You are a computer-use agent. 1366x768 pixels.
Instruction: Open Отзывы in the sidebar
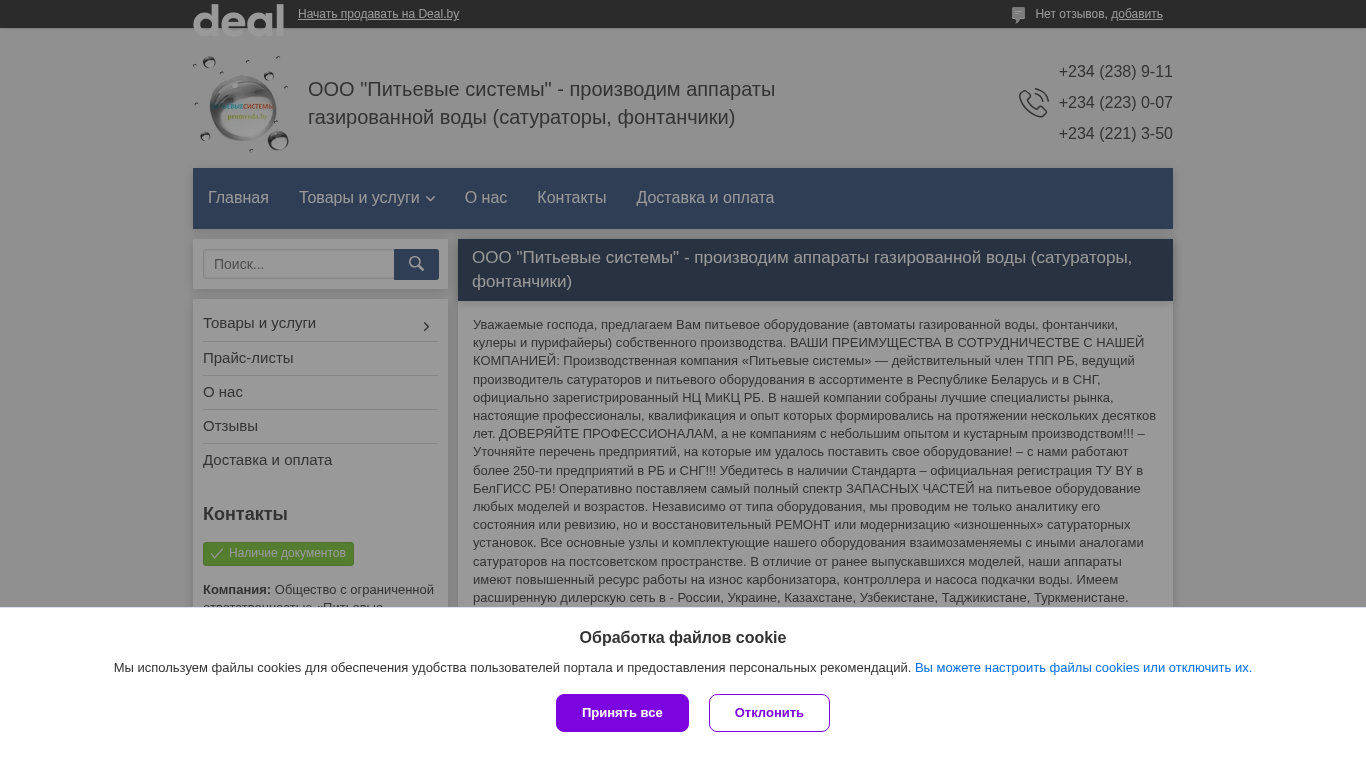pyautogui.click(x=230, y=426)
